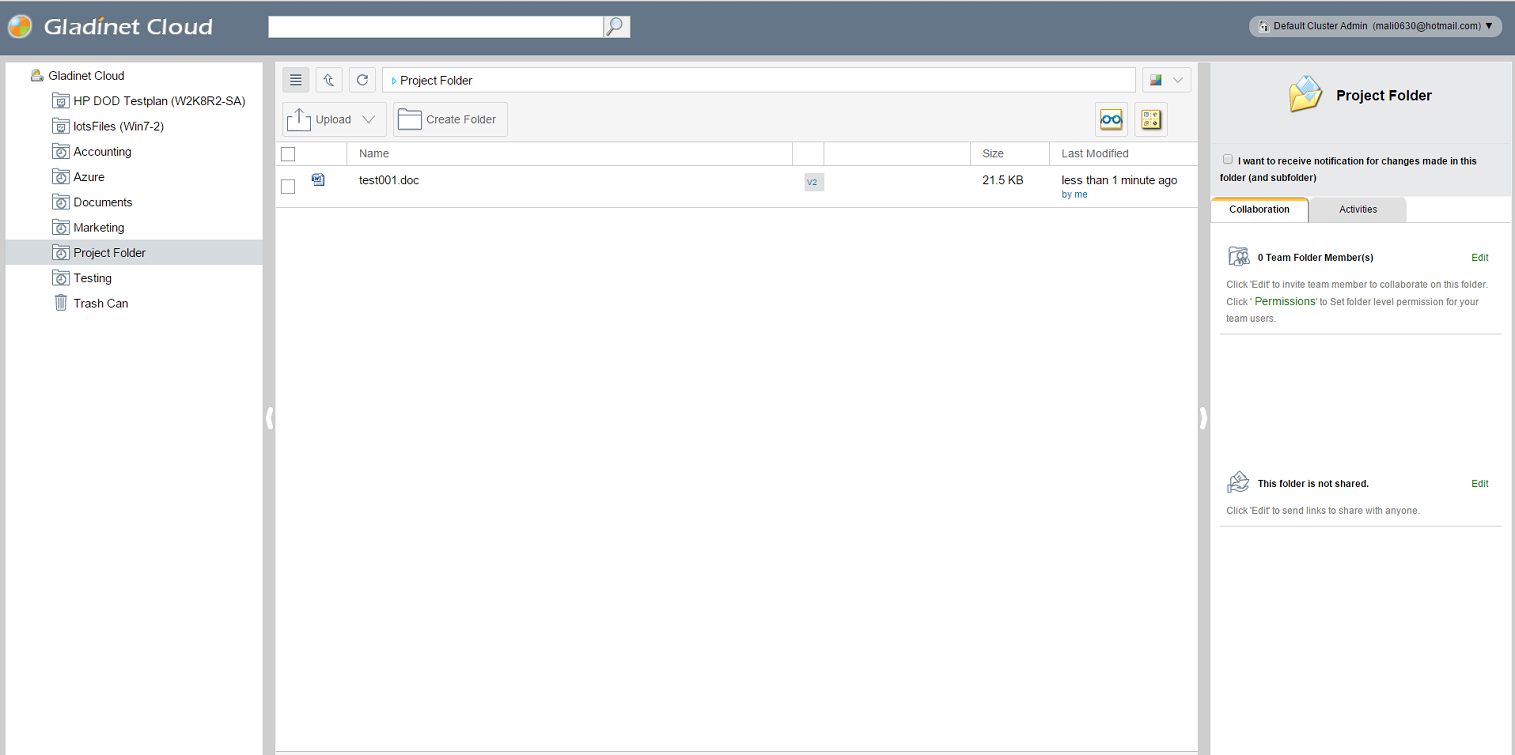Refresh the folder listing
This screenshot has height=755, width=1515.
pos(362,80)
